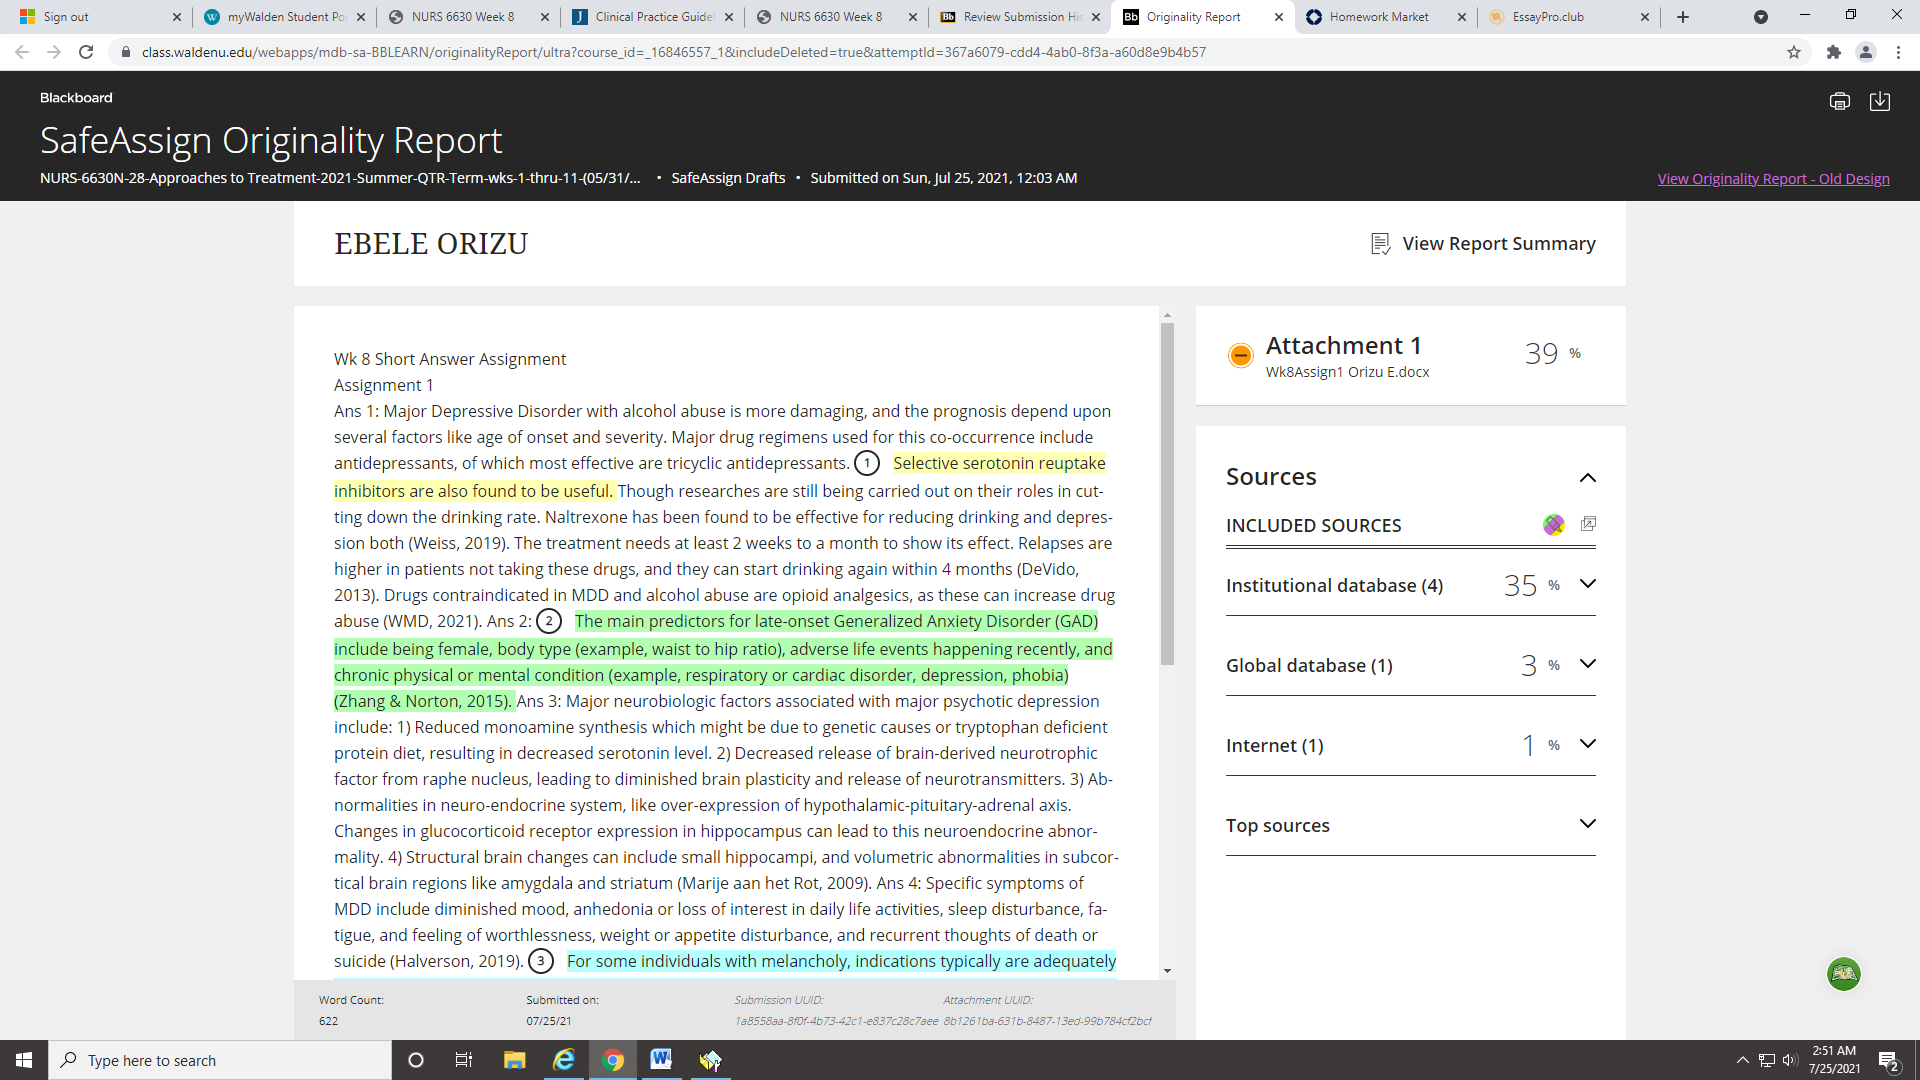Reload the page in Chrome
The image size is (1920, 1080).
(x=86, y=52)
